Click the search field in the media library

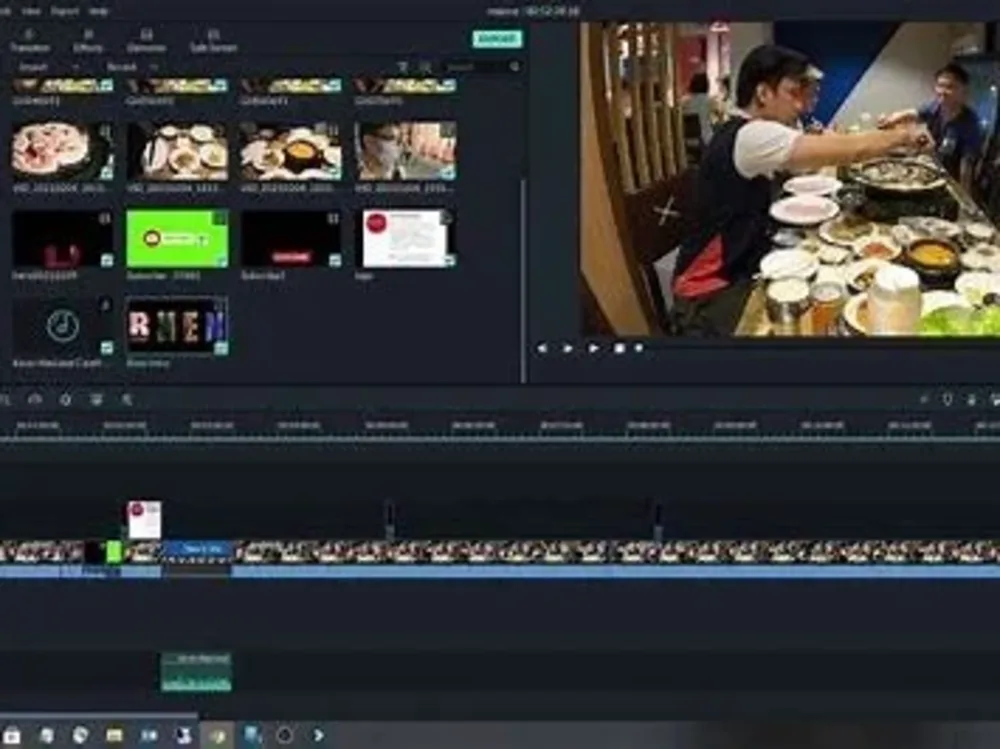tap(480, 66)
